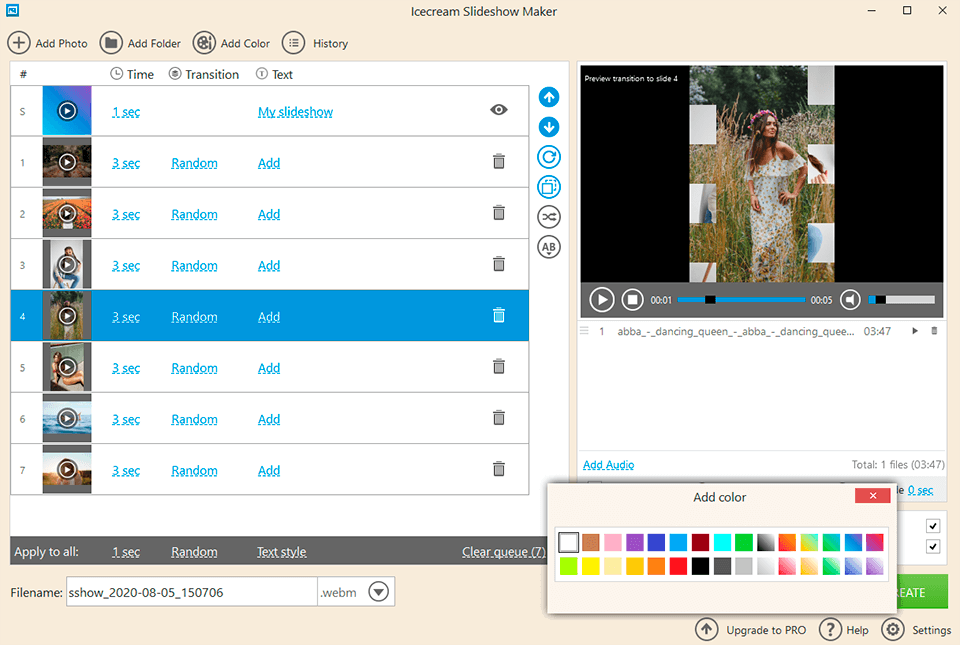960x645 pixels.
Task: Click Add Folder in the top toolbar
Action: [x=139, y=43]
